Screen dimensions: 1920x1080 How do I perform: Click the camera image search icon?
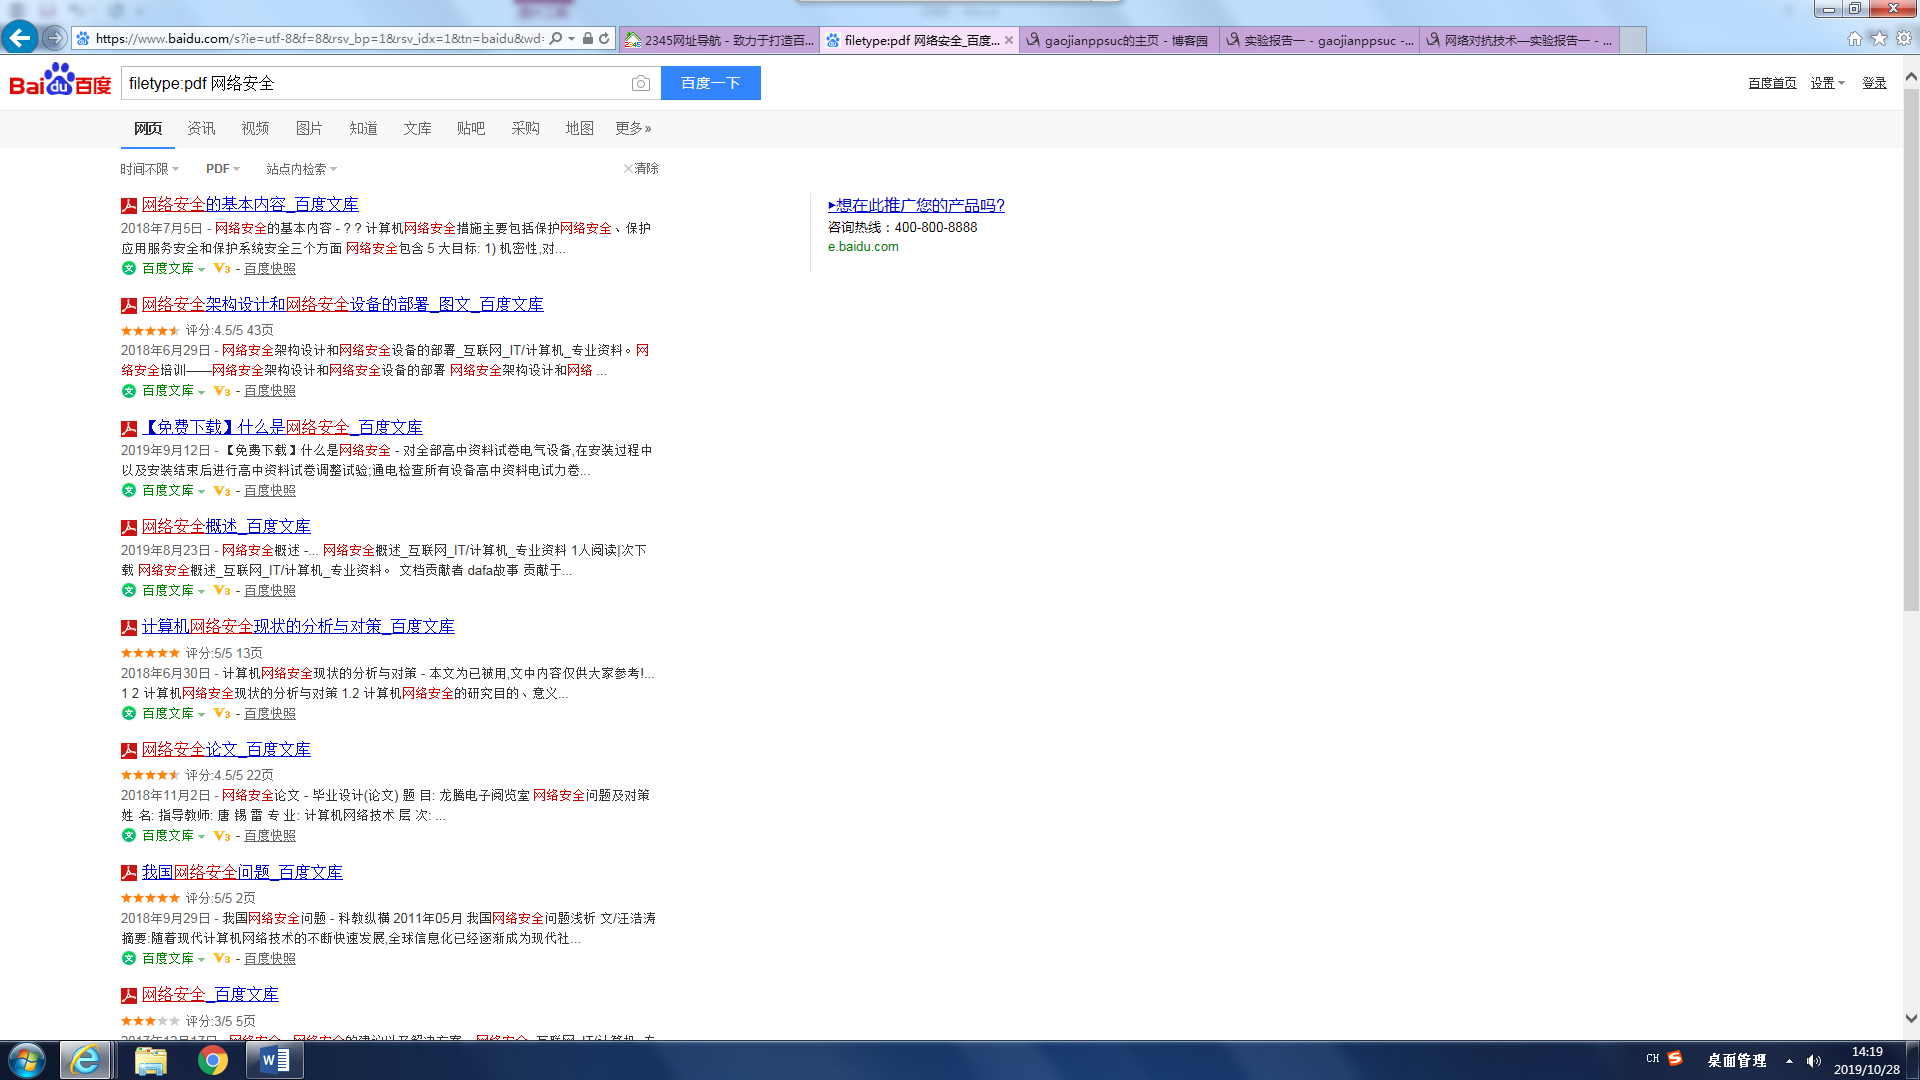641,84
